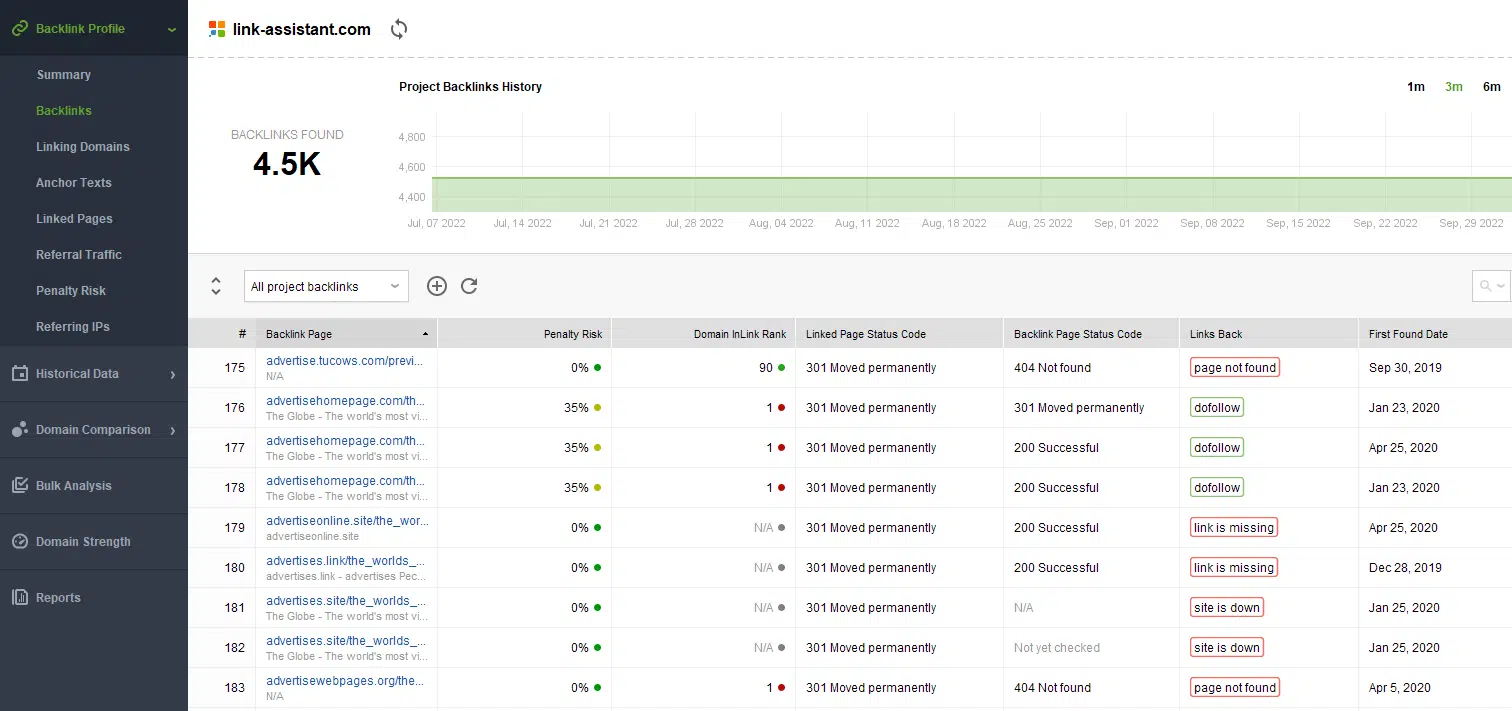Click Apr 5, 2020 first found date
The width and height of the screenshot is (1512, 711).
pyautogui.click(x=1400, y=688)
